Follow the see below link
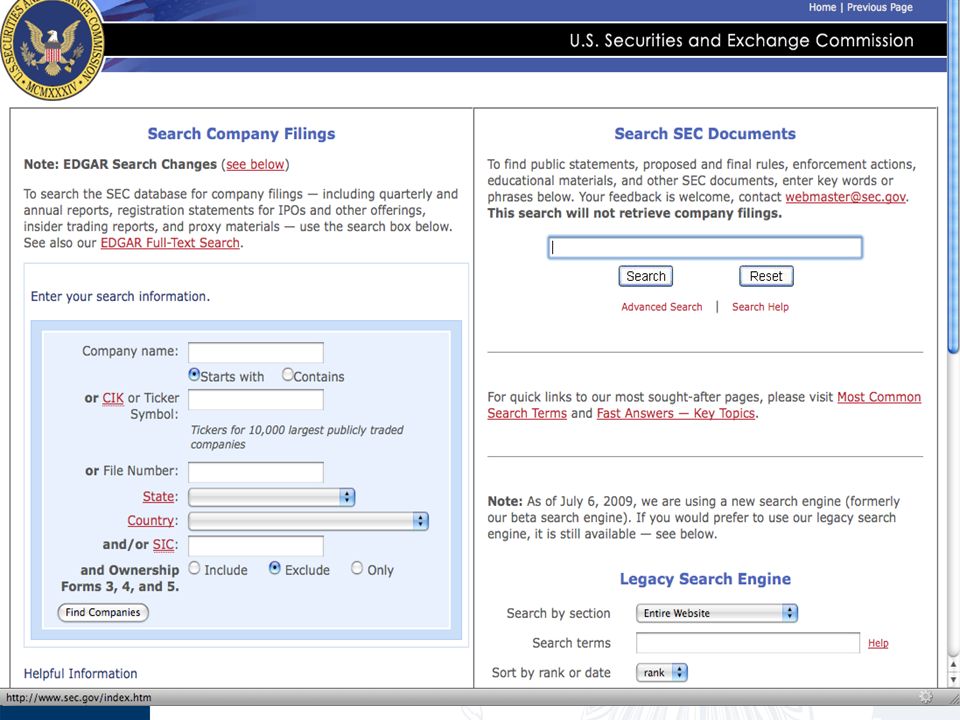This screenshot has height=720, width=960. [x=255, y=164]
